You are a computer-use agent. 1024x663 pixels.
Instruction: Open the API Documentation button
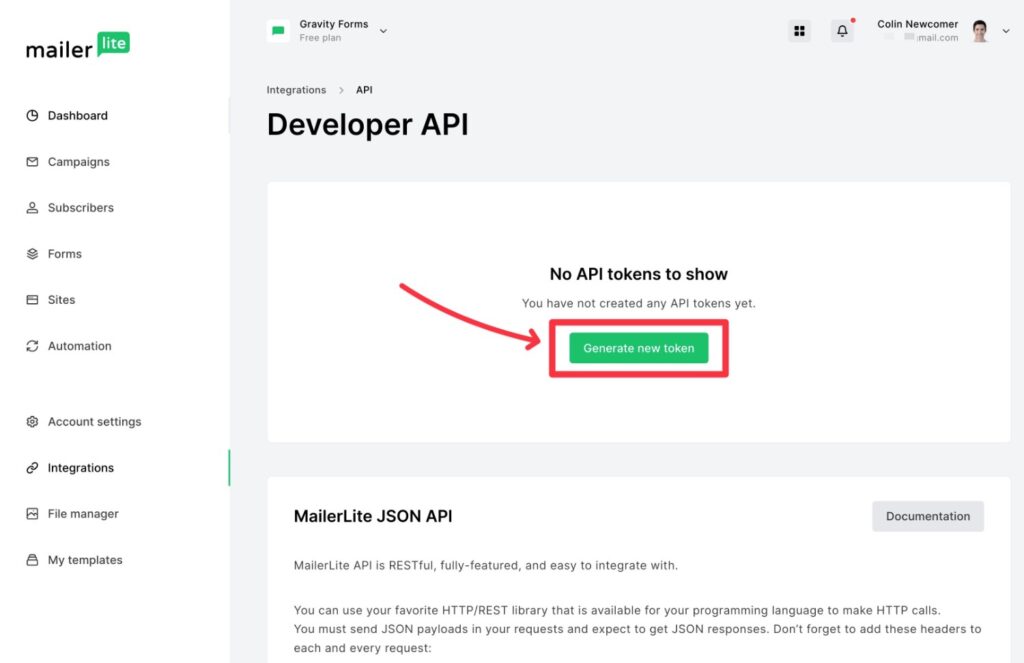(x=928, y=516)
